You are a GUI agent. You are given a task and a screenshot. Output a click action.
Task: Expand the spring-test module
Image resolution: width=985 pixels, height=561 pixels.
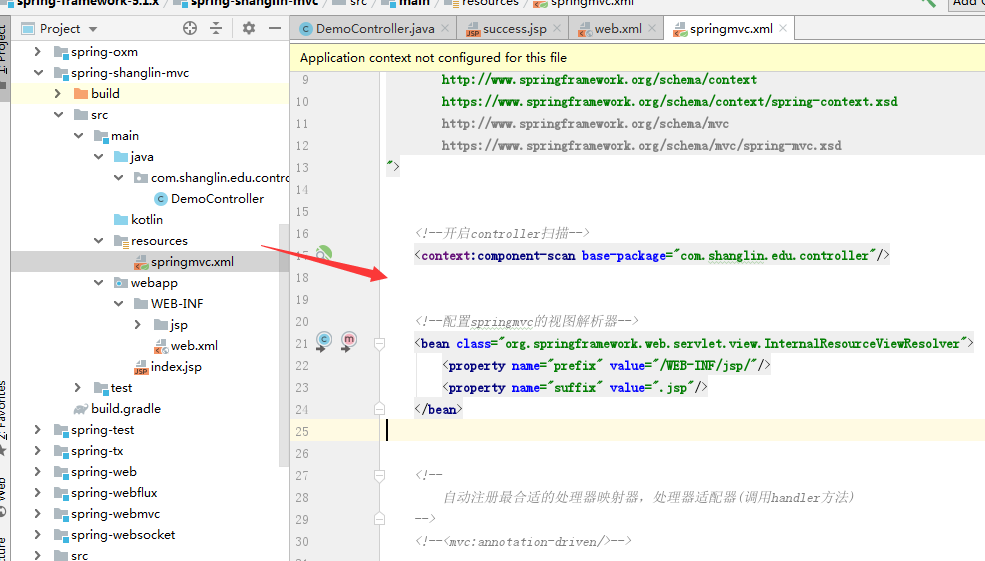[38, 430]
